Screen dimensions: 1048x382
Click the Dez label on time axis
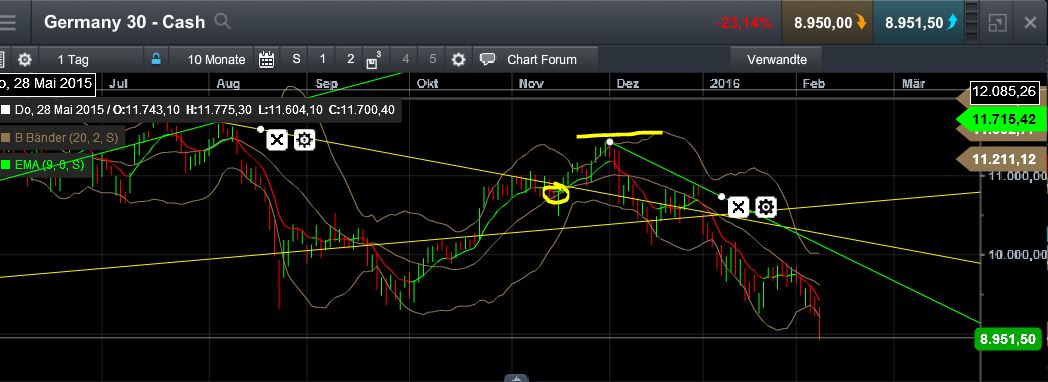coord(628,83)
